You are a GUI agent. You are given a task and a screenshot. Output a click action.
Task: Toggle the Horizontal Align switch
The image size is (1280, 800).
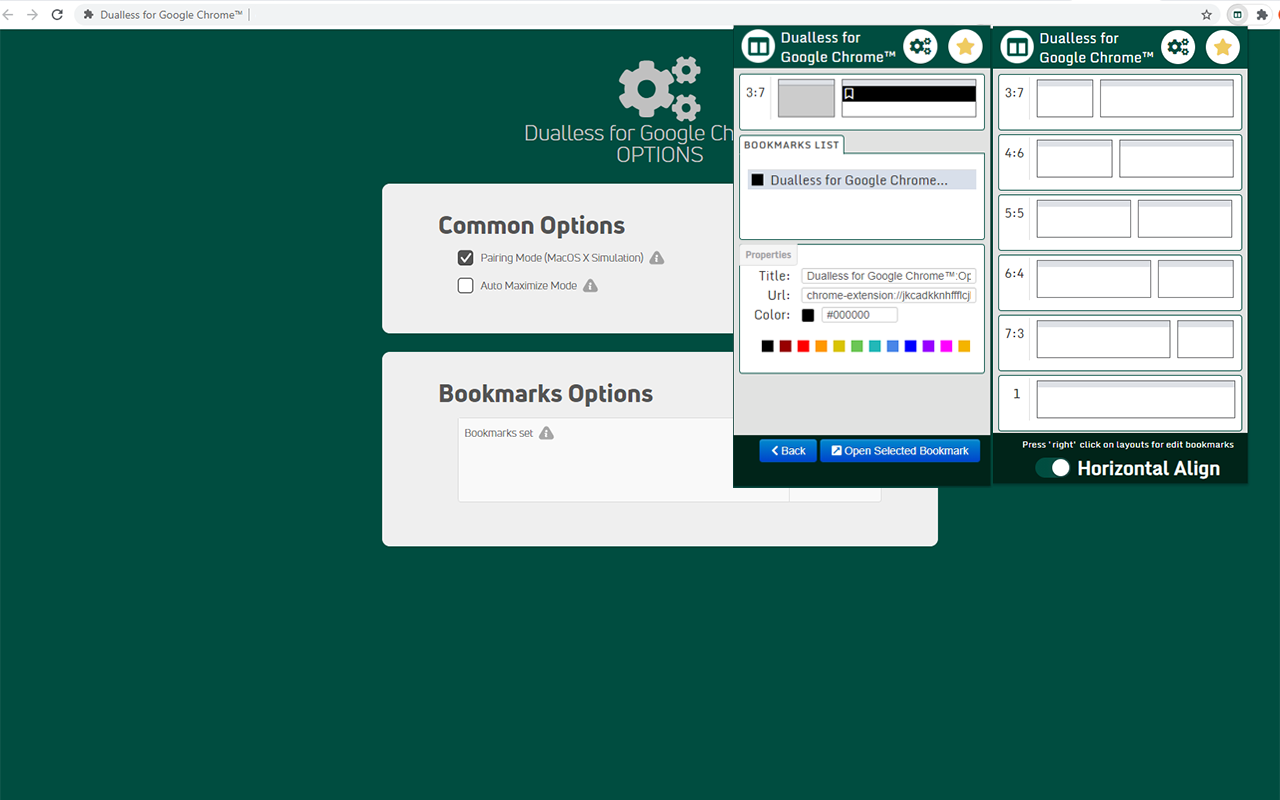pos(1053,468)
